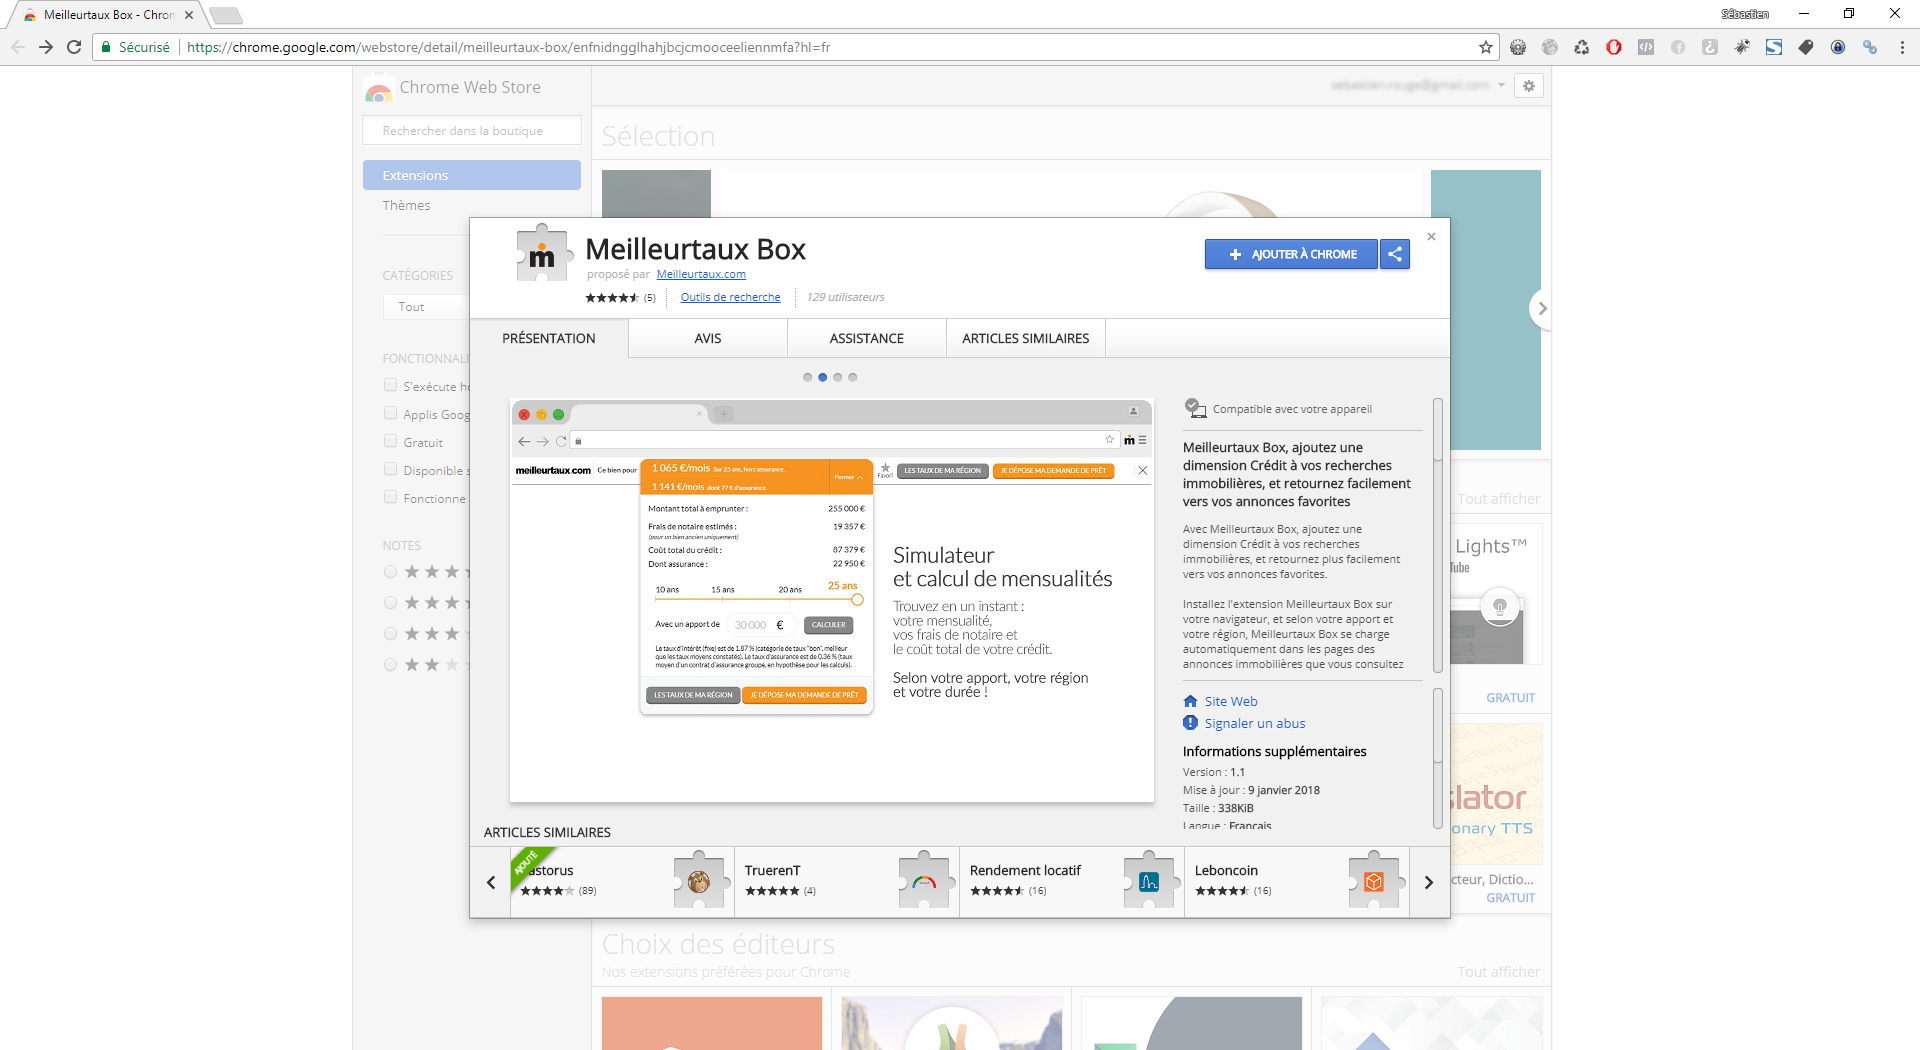Open the Site Web link
The height and width of the screenshot is (1050, 1920).
pos(1231,701)
